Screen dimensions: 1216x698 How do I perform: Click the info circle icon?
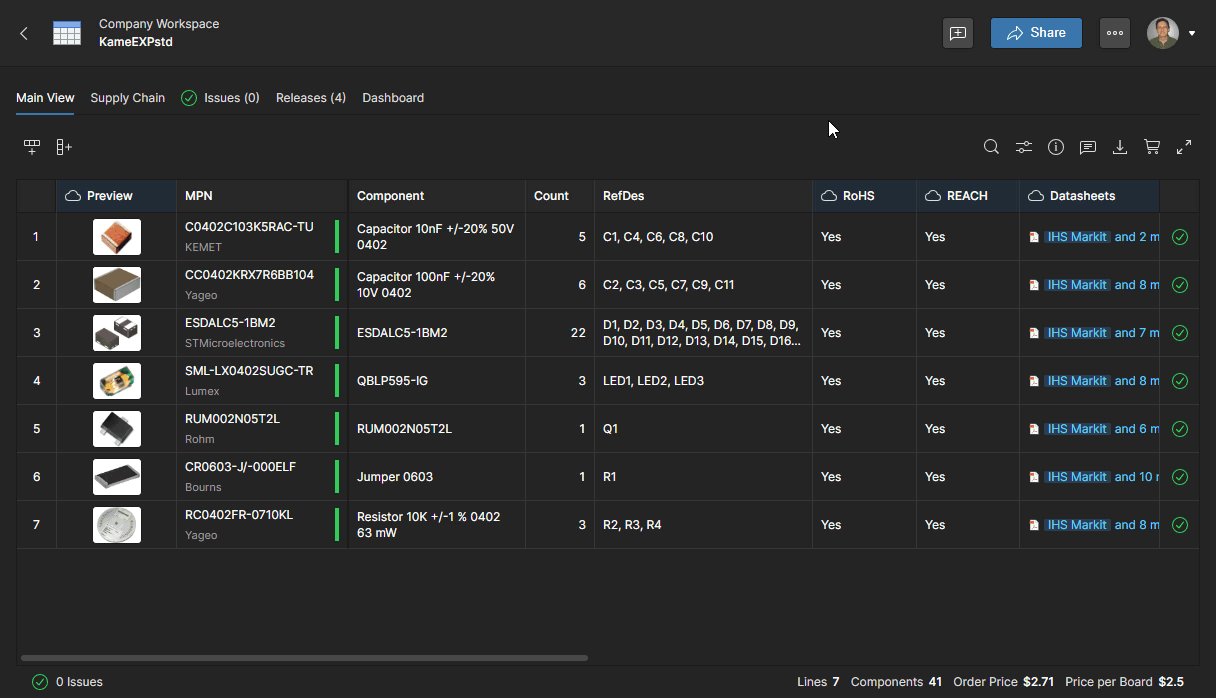click(x=1056, y=147)
